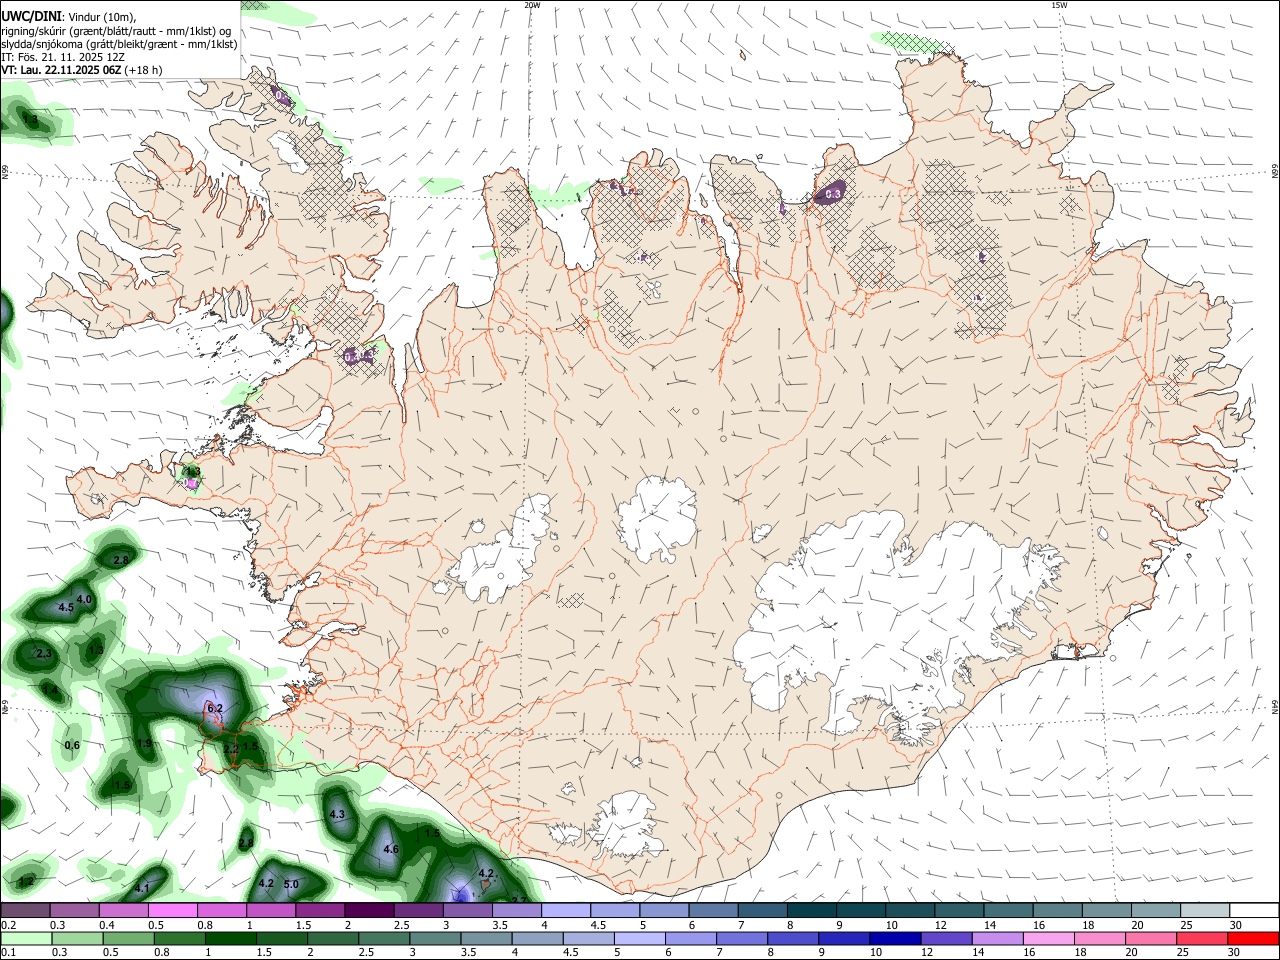Viewport: 1280px width, 960px height.
Task: Click the red rain-legend swatch labeled 30
Action: tap(1254, 938)
